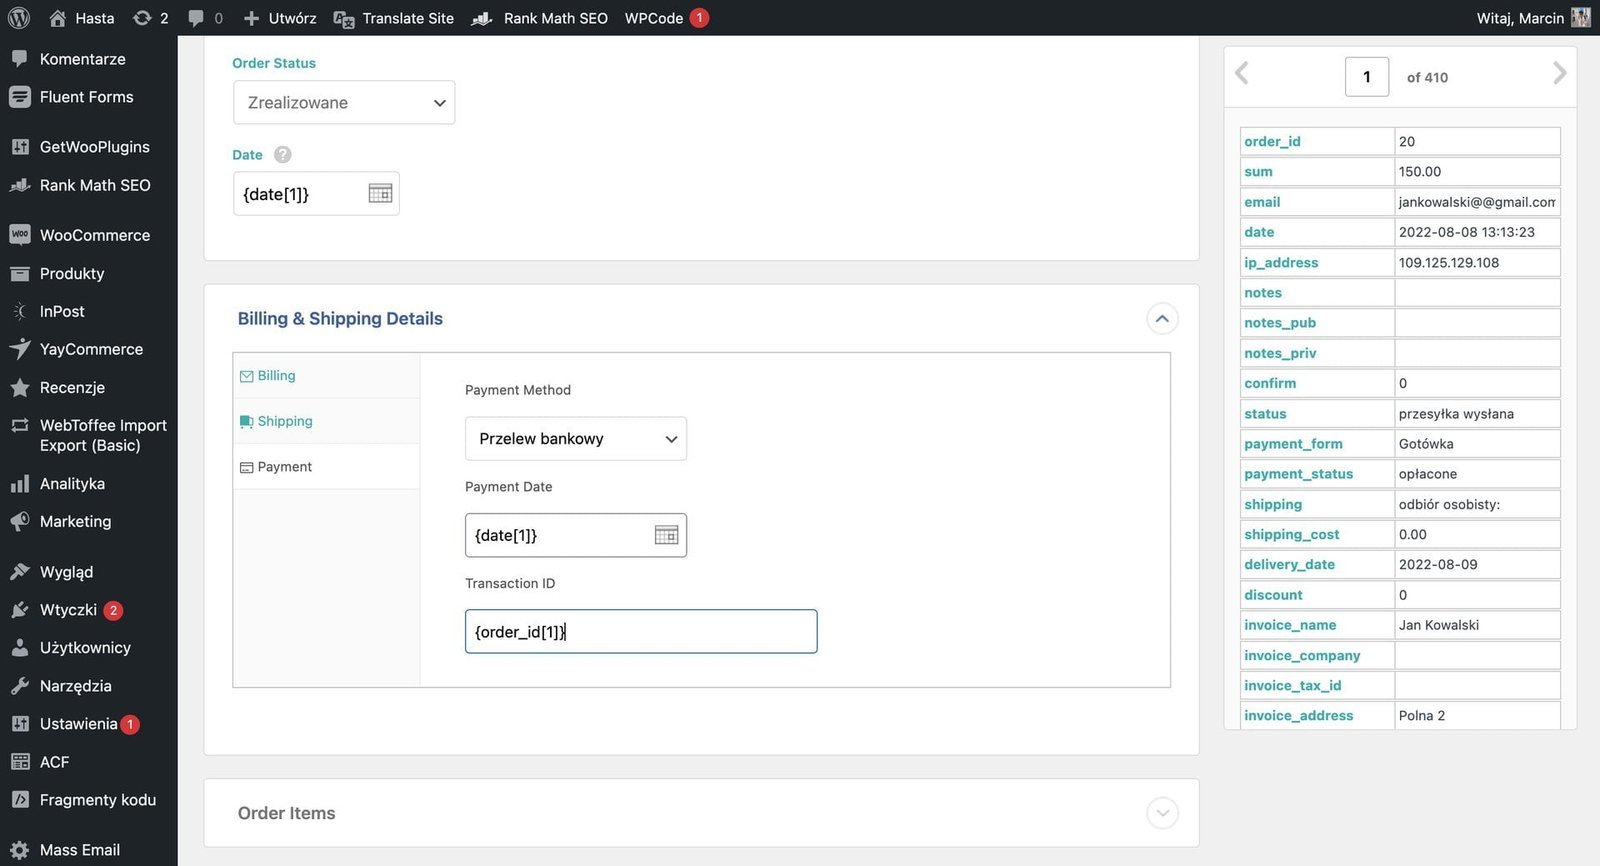Open the comments bubble in admin bar
1600x866 pixels.
205,18
